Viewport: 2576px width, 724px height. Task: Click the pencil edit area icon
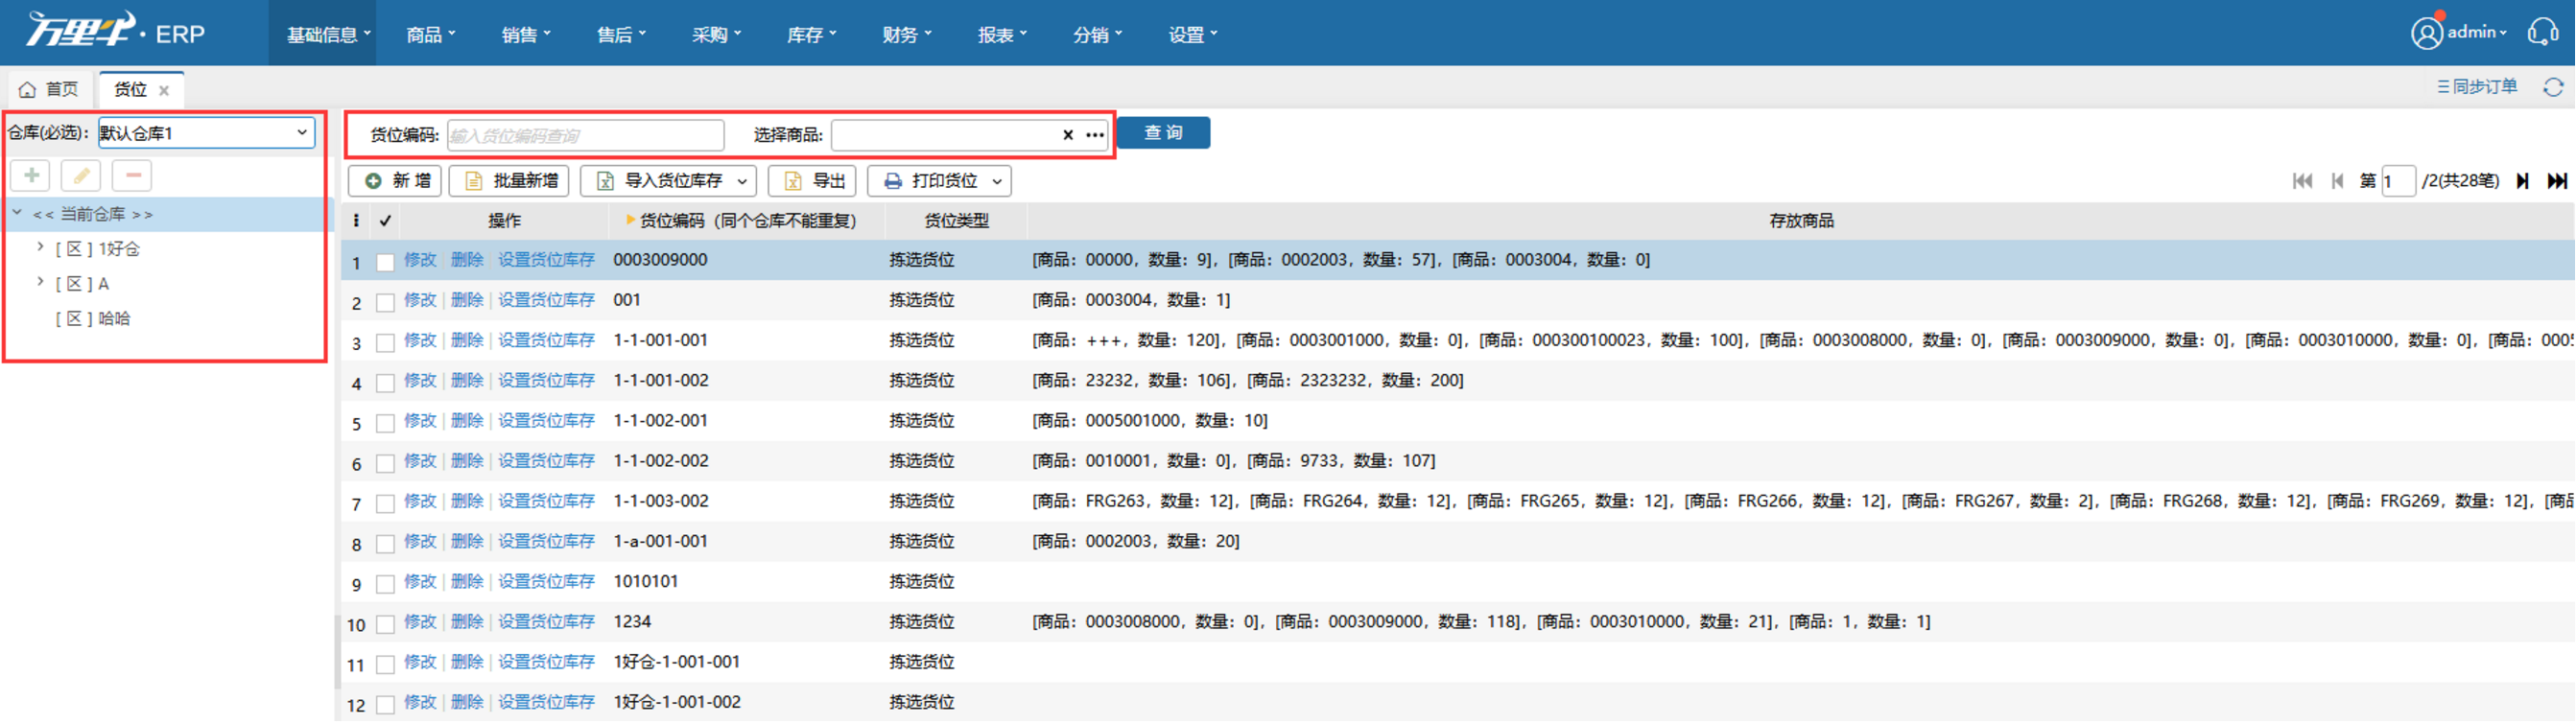coord(81,176)
